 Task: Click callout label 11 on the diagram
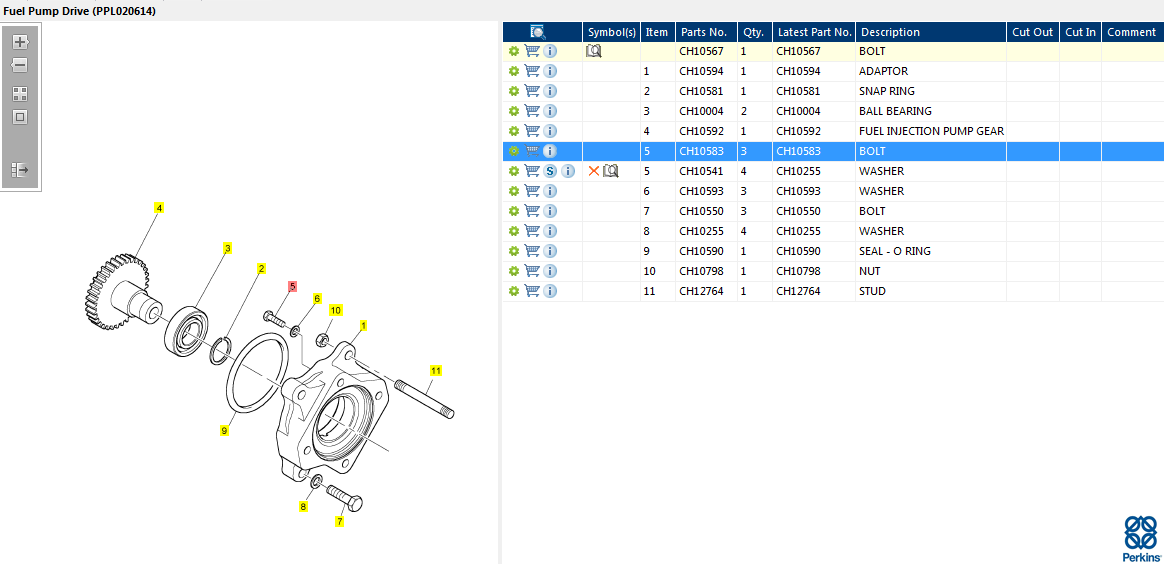[435, 370]
